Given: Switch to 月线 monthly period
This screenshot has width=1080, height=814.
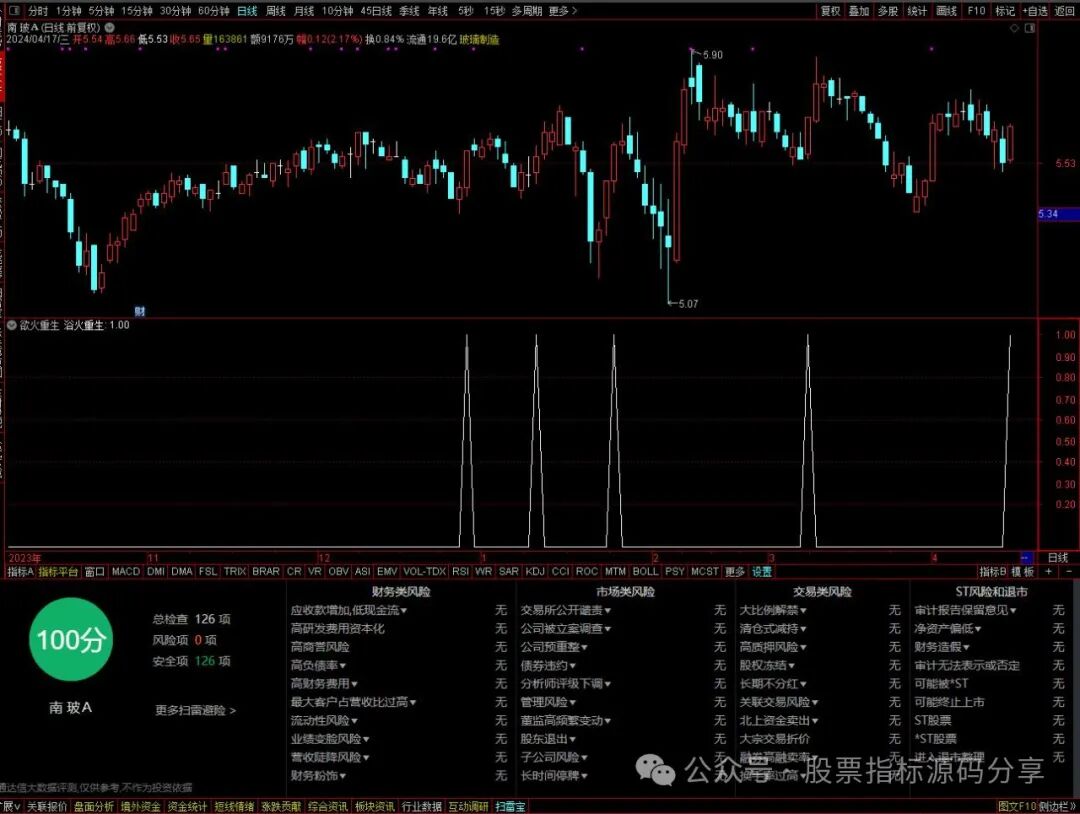Looking at the screenshot, I should click(x=304, y=11).
